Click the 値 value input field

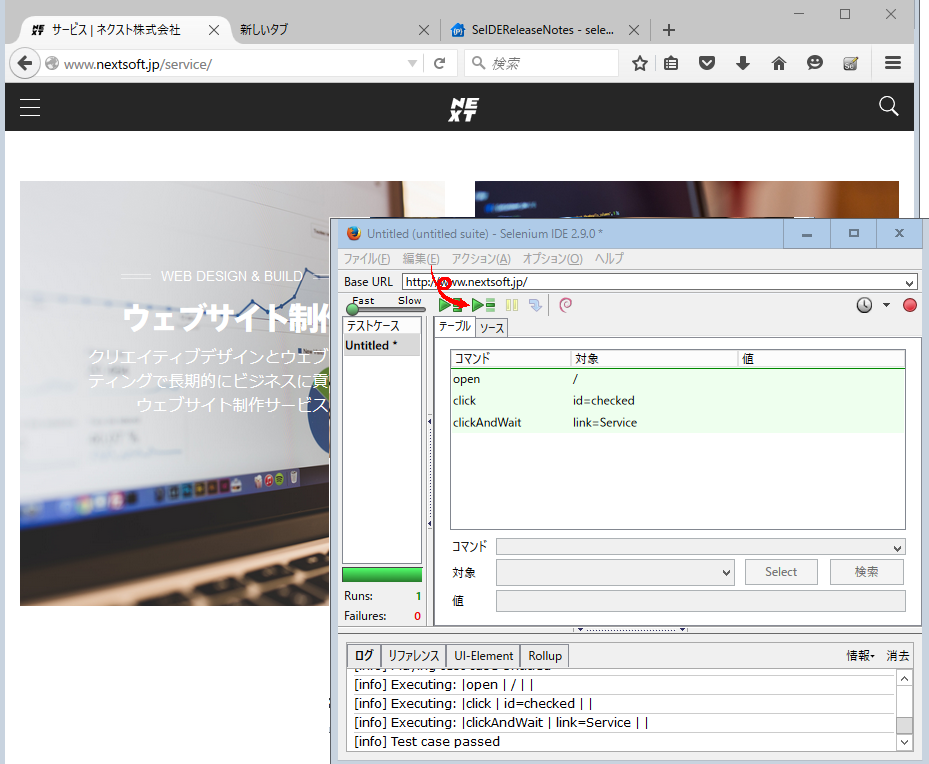pos(700,601)
